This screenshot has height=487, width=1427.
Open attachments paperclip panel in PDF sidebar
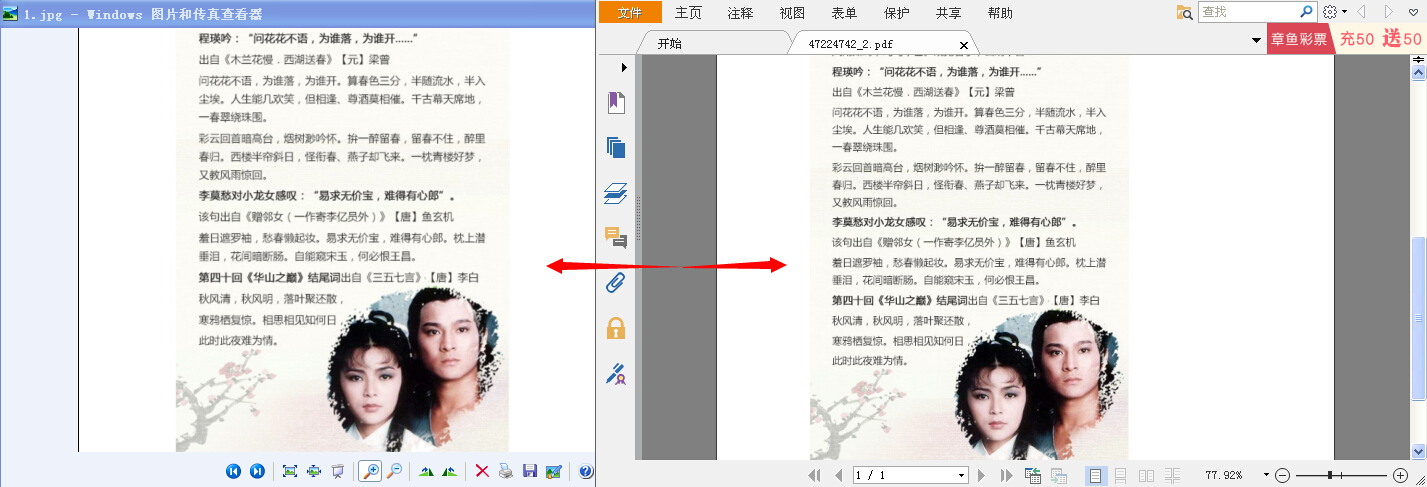click(x=616, y=282)
